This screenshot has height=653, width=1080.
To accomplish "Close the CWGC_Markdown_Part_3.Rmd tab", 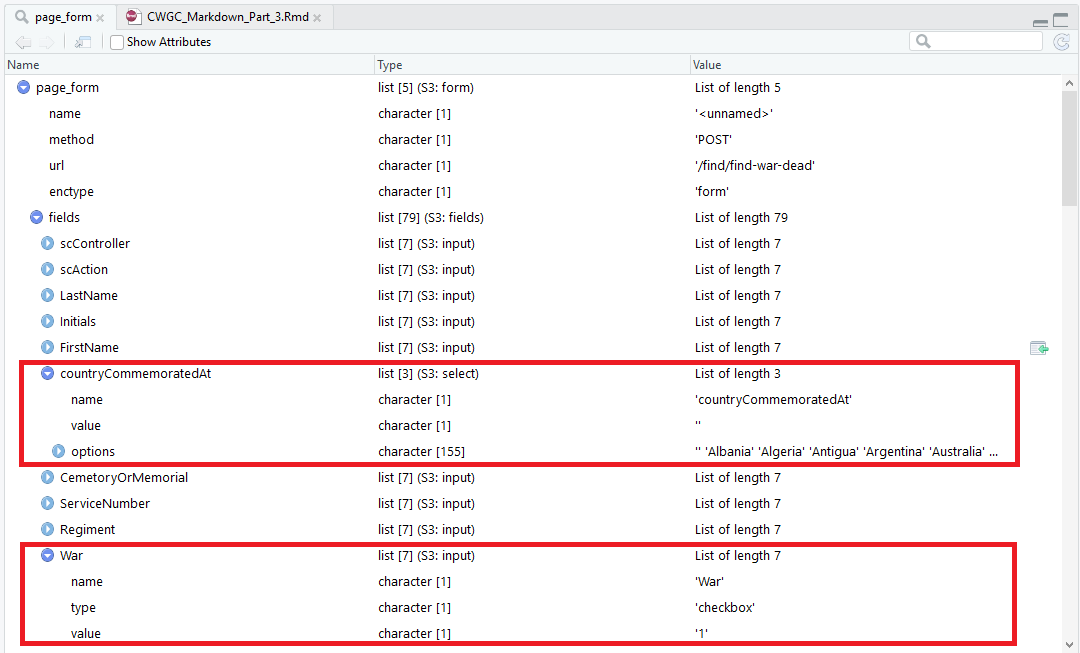I will click(x=317, y=18).
